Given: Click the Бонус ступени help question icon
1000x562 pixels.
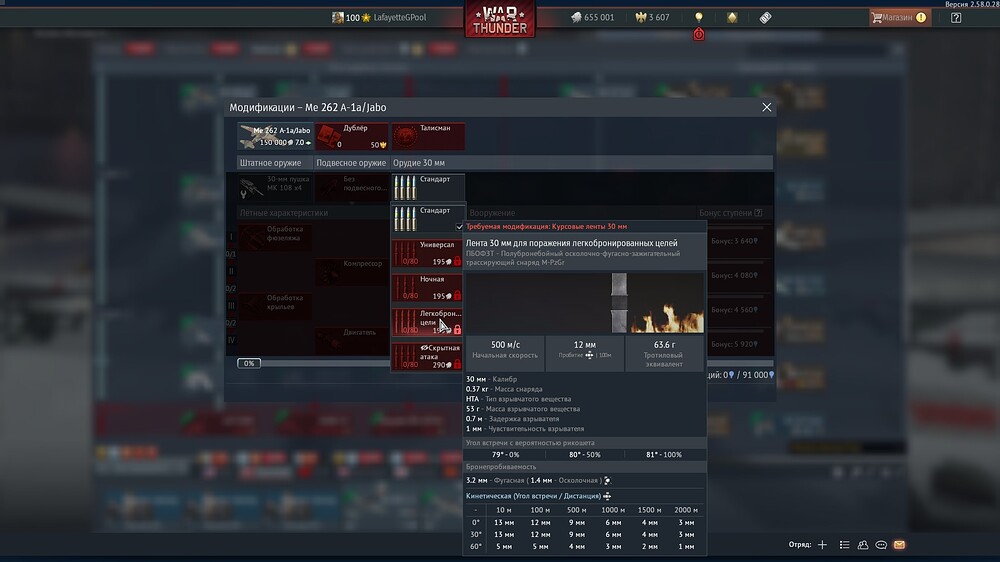Looking at the screenshot, I should click(758, 212).
